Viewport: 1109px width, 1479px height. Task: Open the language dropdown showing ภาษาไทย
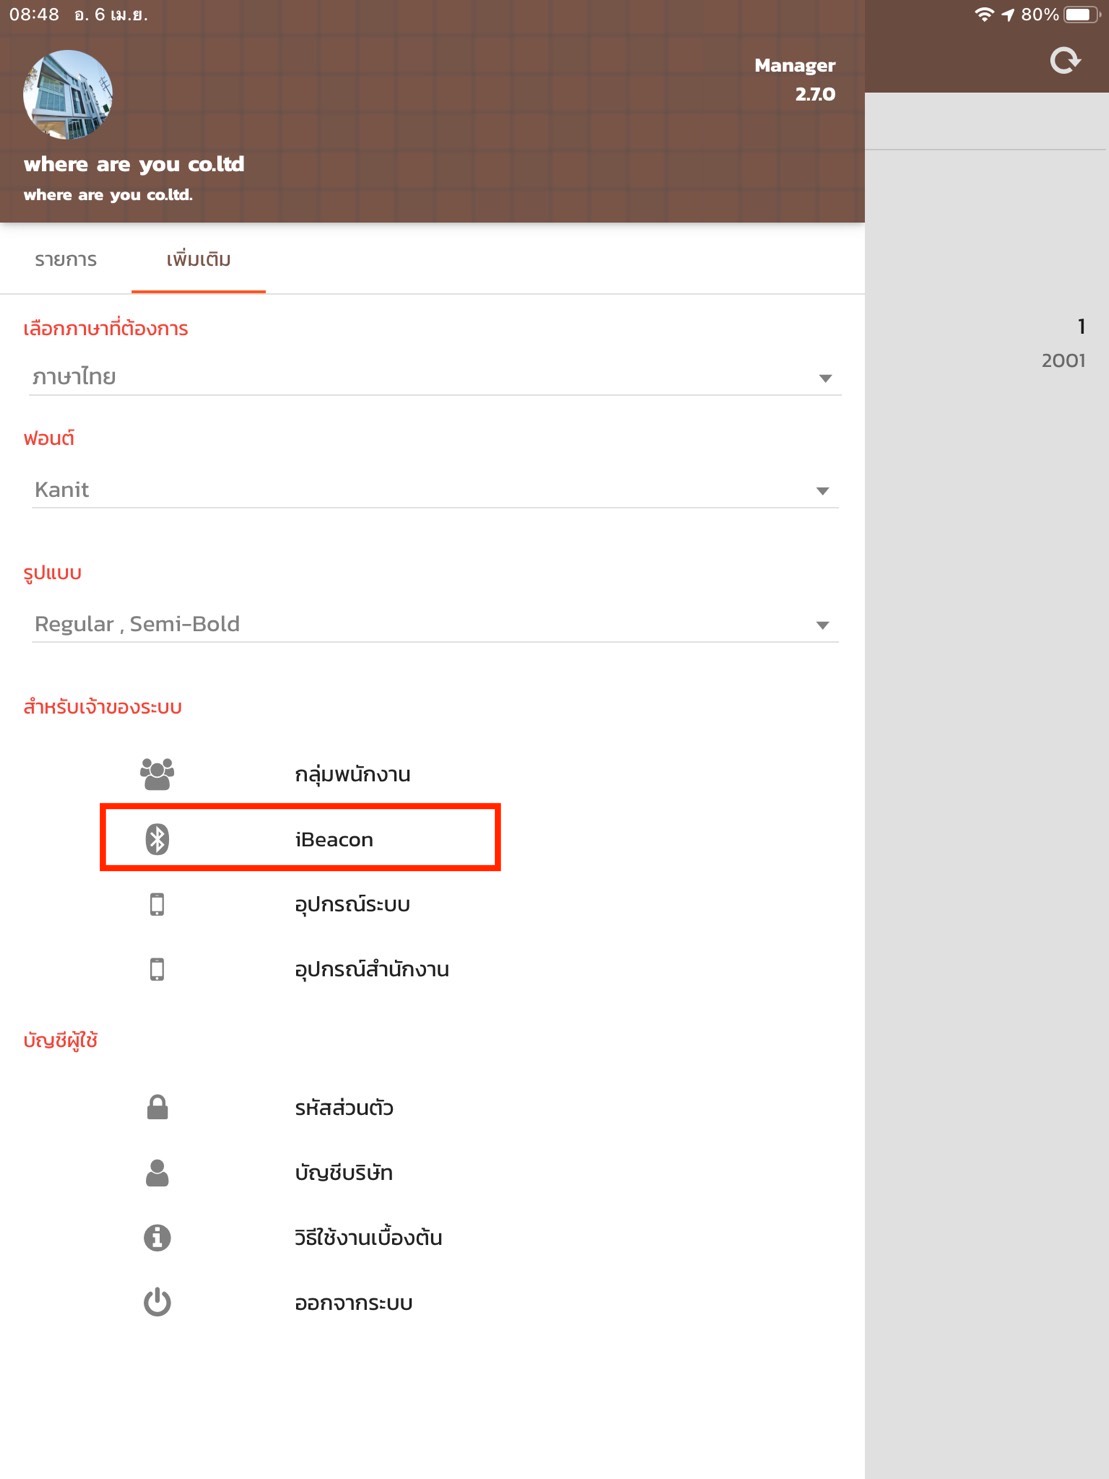click(x=434, y=377)
